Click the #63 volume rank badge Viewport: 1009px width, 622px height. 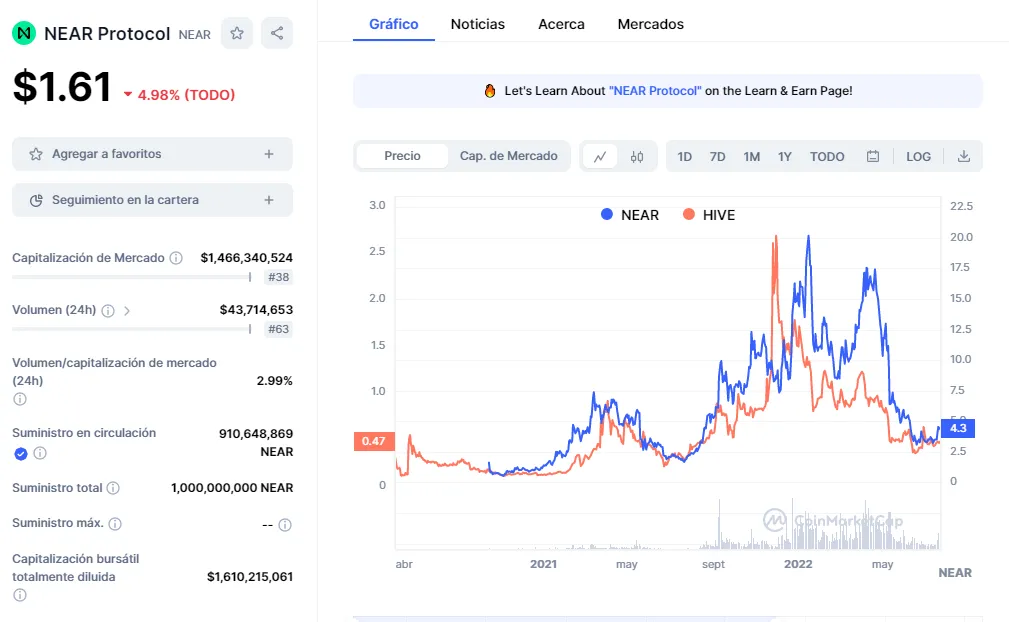click(278, 329)
